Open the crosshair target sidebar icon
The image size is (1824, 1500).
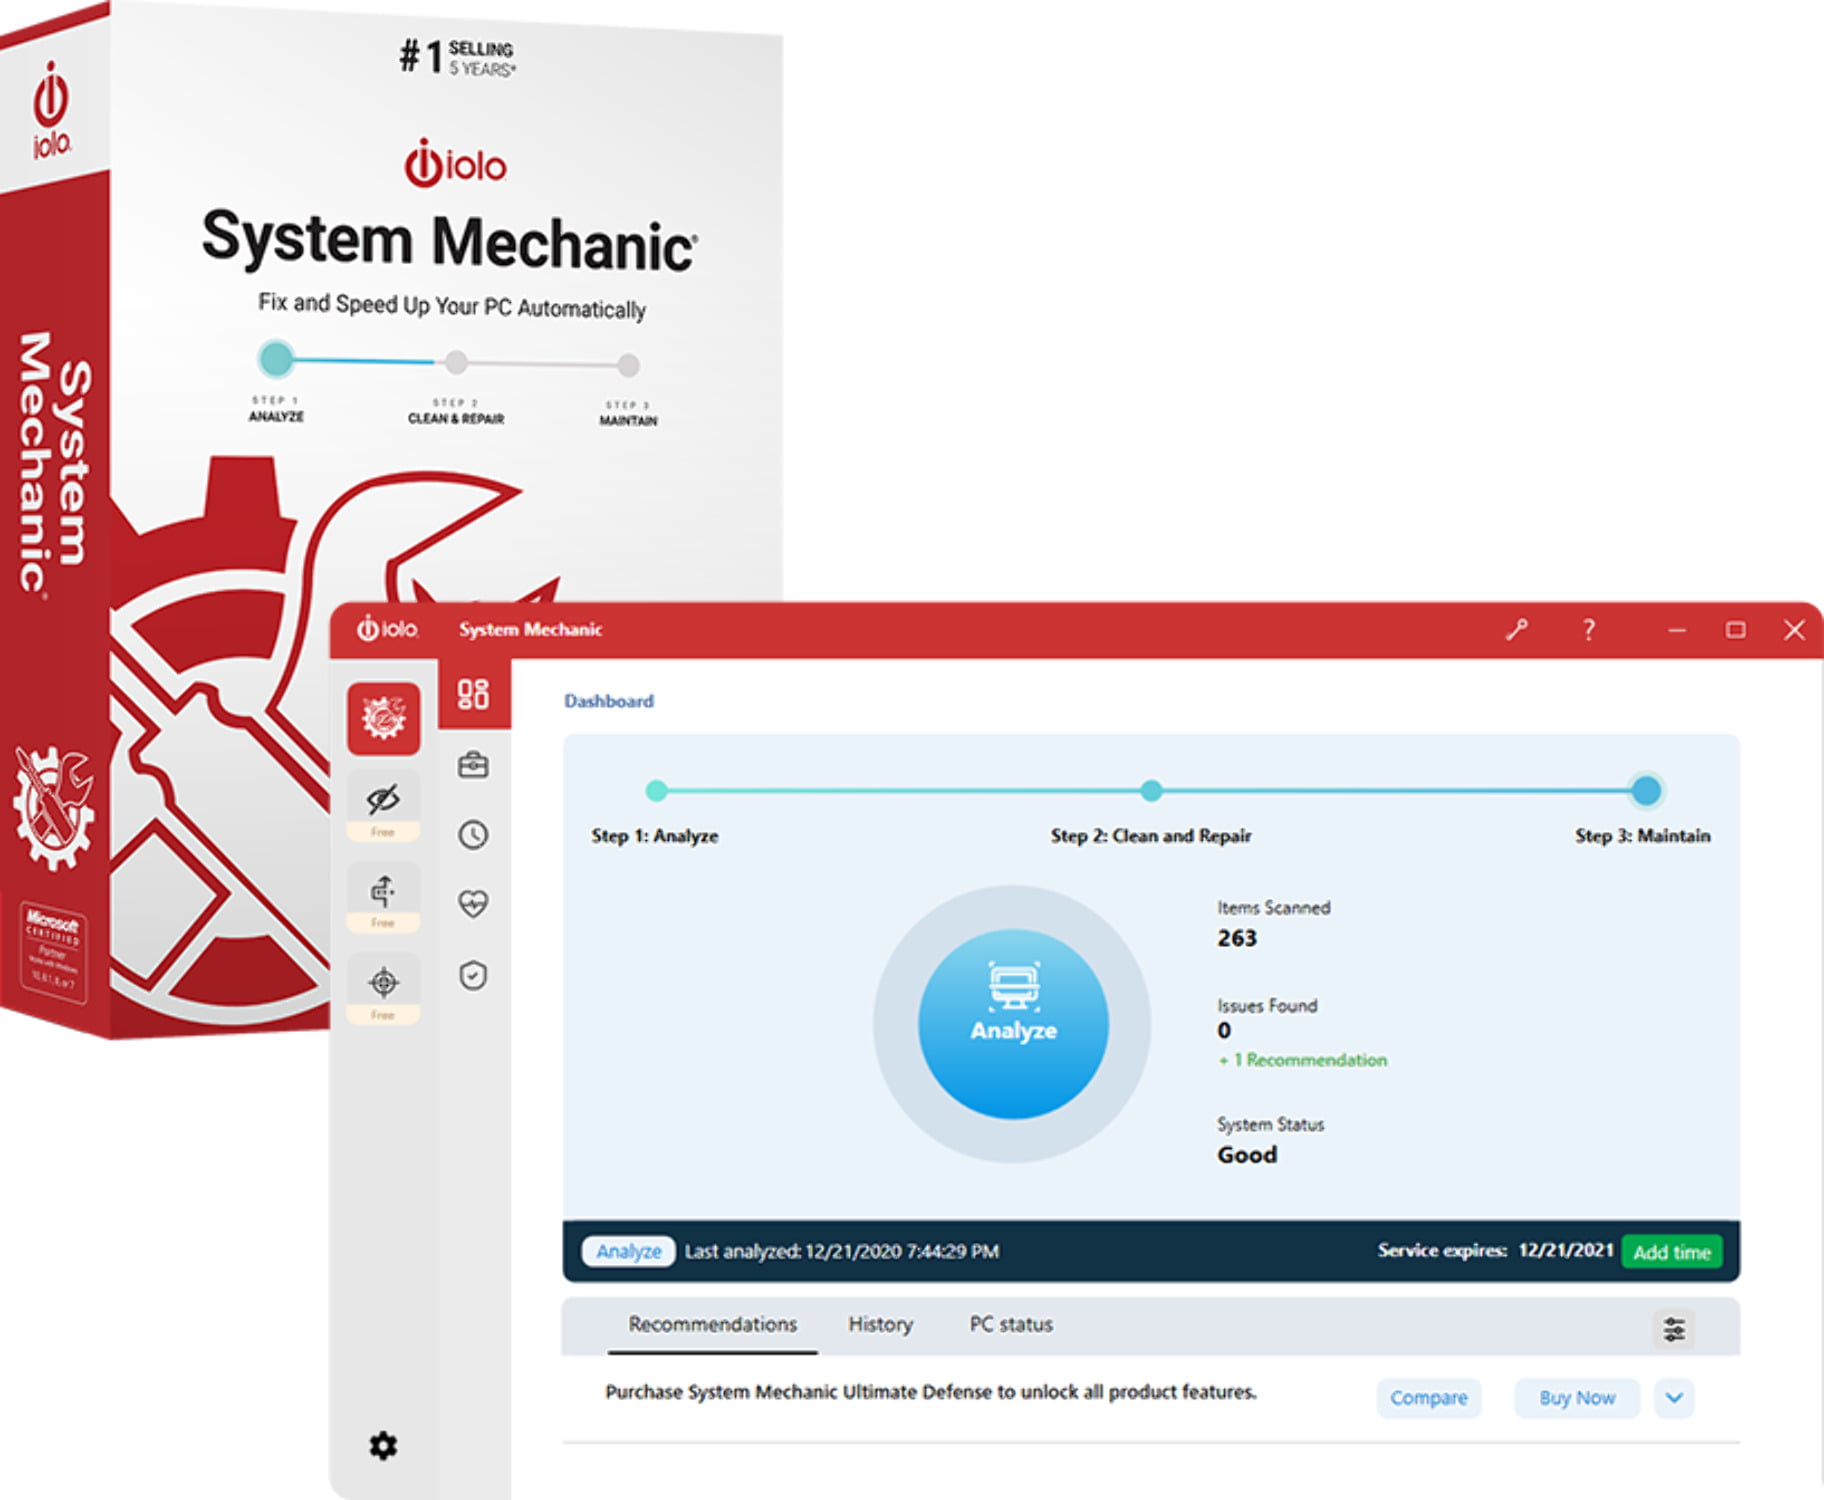(x=383, y=982)
